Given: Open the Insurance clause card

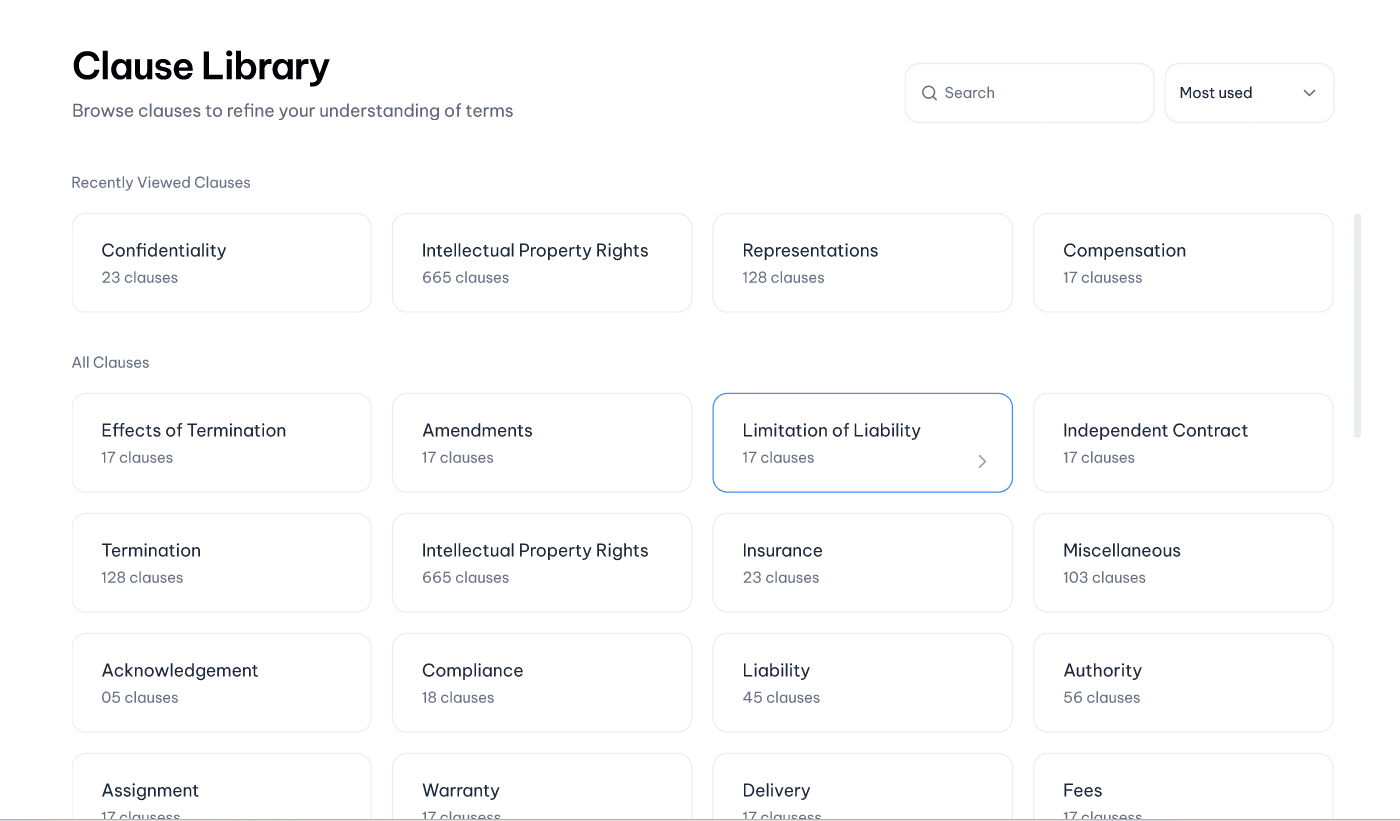Looking at the screenshot, I should [x=861, y=563].
